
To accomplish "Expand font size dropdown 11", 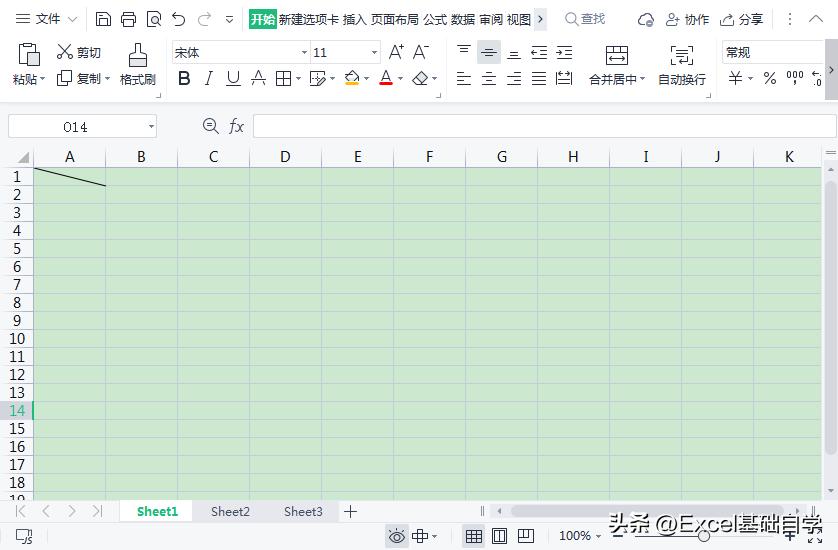I will [x=375, y=52].
